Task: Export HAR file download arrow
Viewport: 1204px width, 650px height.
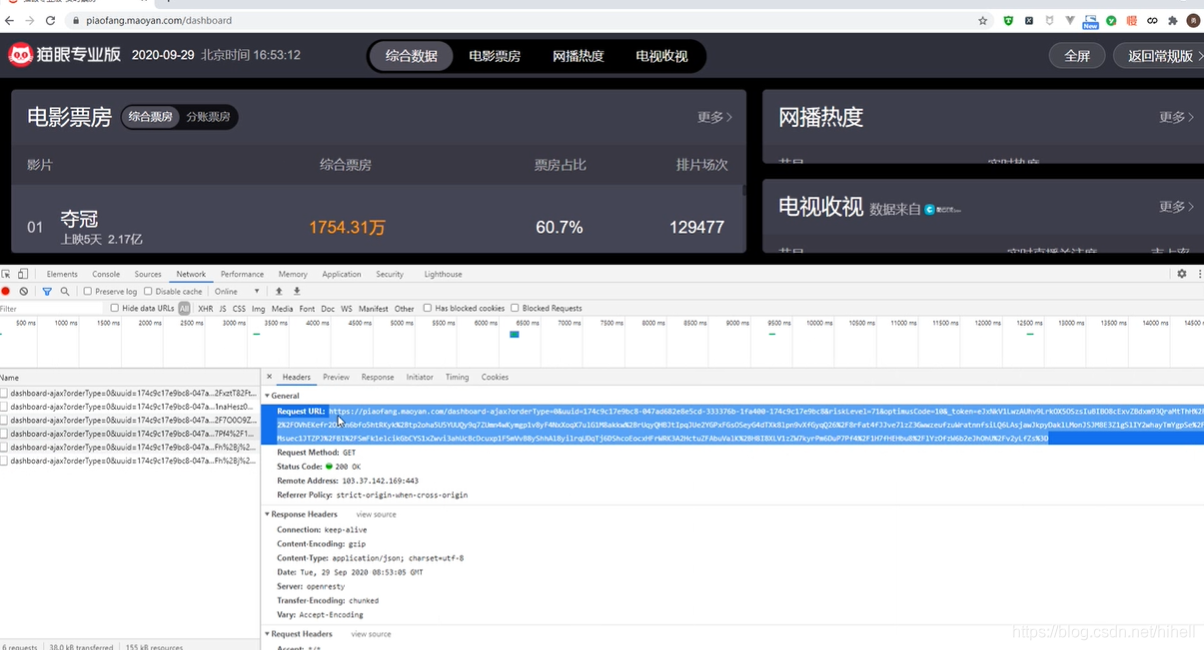Action: (297, 291)
